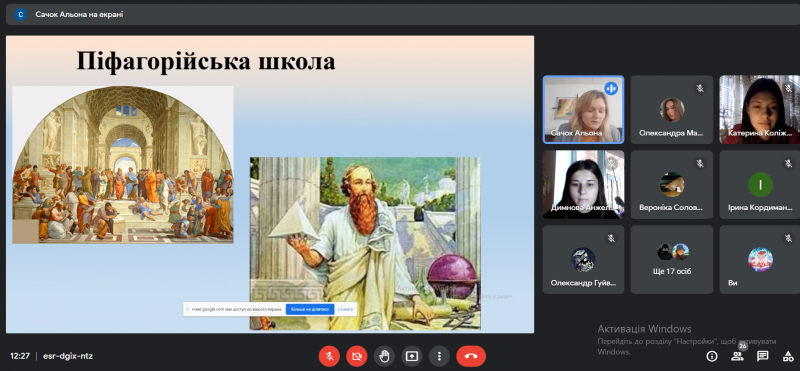Leave the call with the red hang-up button
This screenshot has width=800, height=371.
tap(471, 356)
